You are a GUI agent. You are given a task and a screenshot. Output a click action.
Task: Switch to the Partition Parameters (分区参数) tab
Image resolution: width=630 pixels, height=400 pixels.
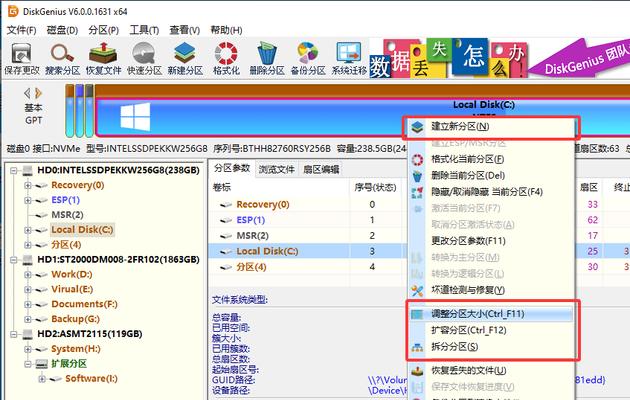click(232, 168)
